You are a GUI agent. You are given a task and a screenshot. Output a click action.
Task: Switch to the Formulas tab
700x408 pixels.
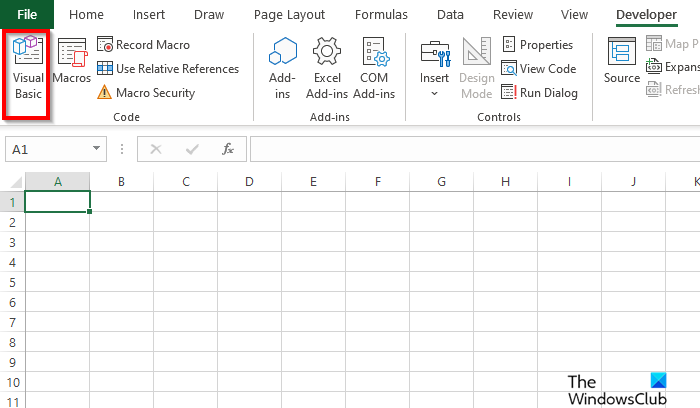(x=381, y=15)
